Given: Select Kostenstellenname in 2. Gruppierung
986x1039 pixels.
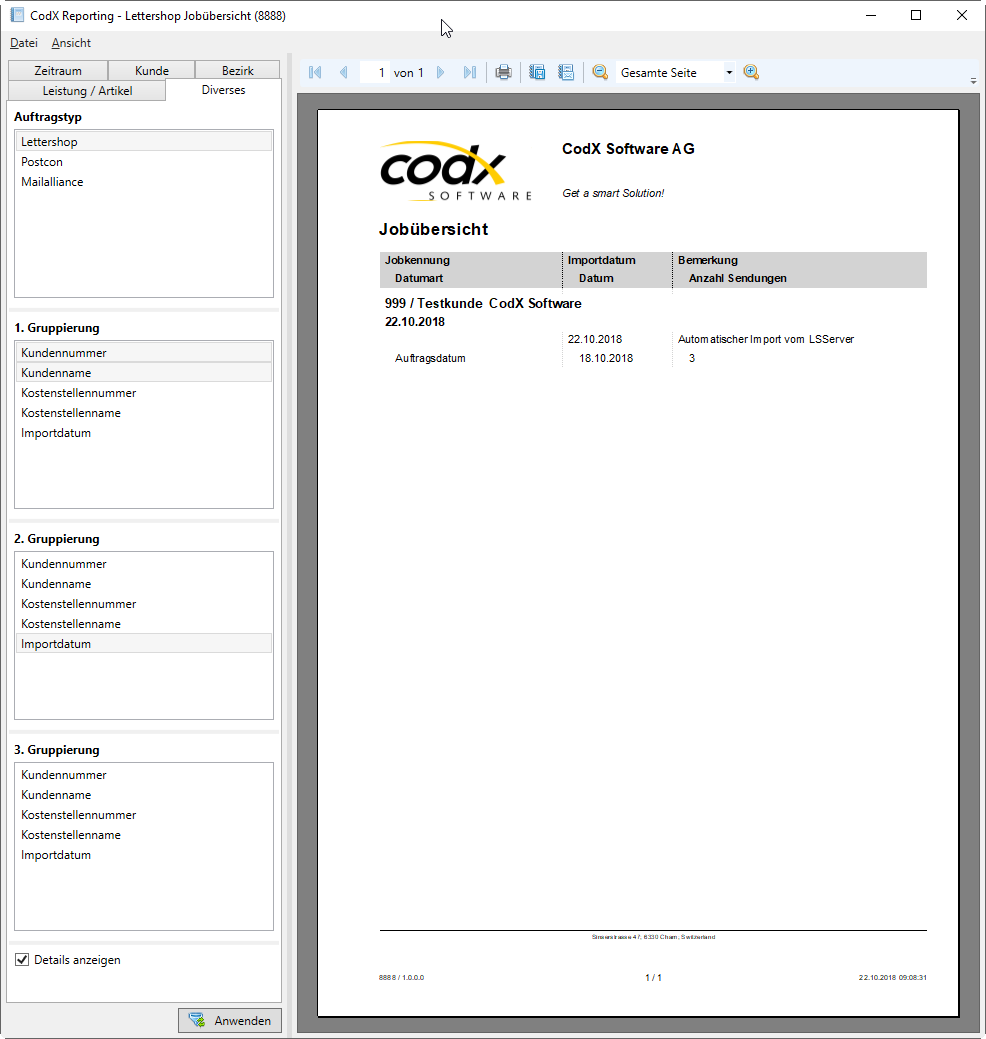Looking at the screenshot, I should click(x=144, y=624).
